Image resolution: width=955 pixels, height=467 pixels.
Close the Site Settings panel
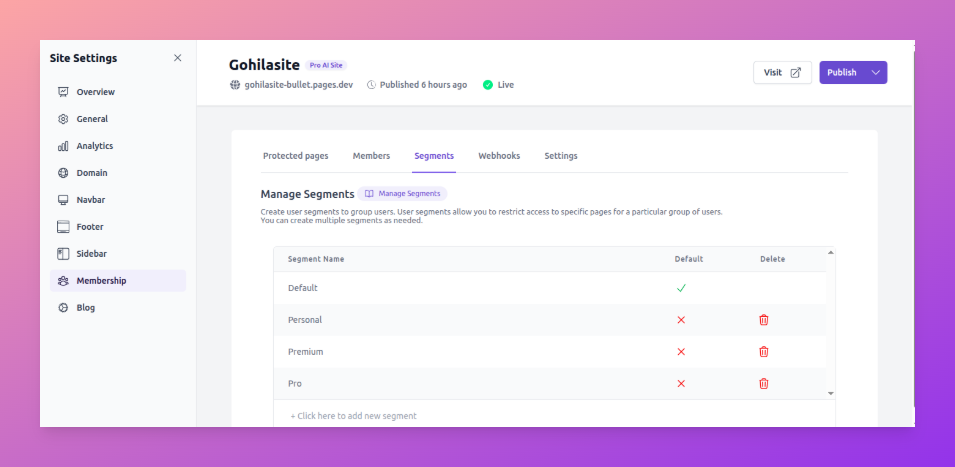pos(178,58)
